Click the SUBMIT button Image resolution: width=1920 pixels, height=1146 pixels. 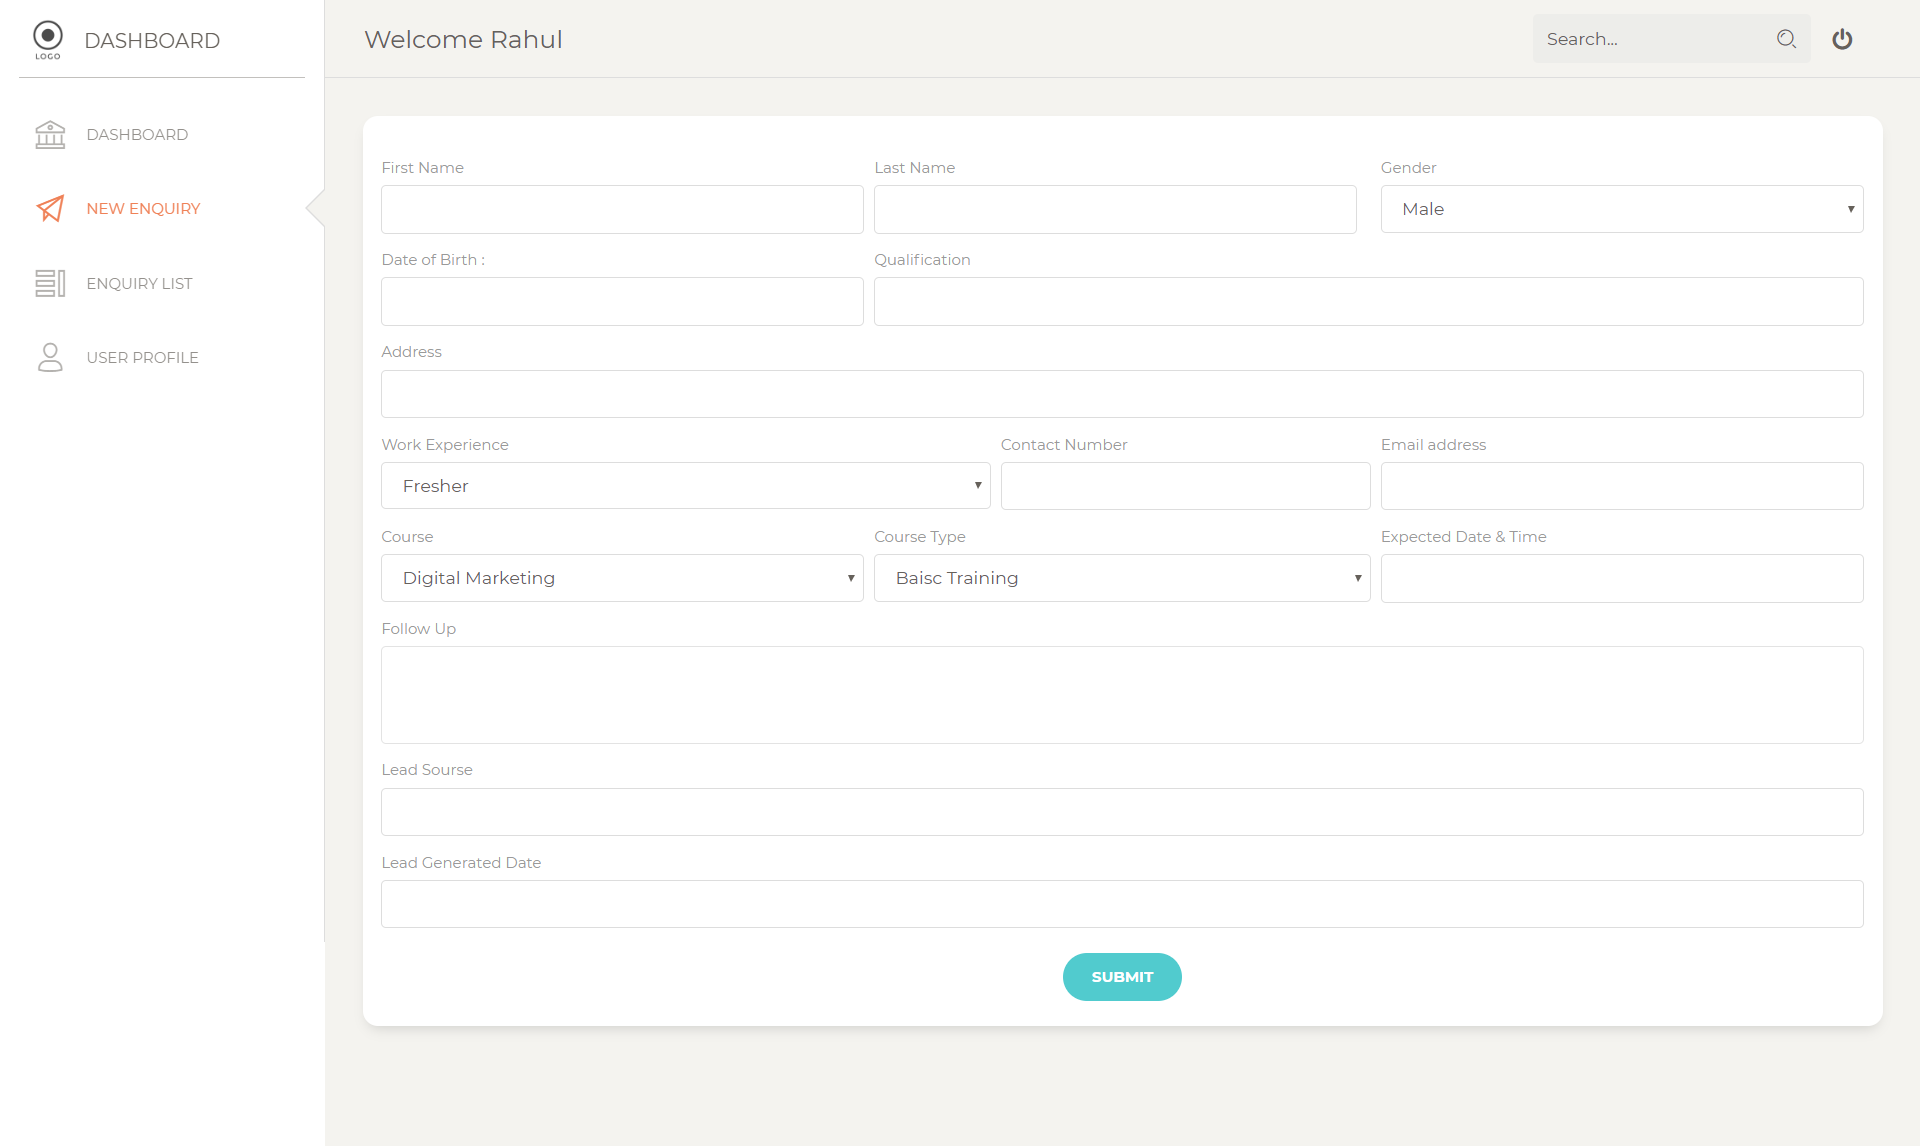click(1121, 977)
